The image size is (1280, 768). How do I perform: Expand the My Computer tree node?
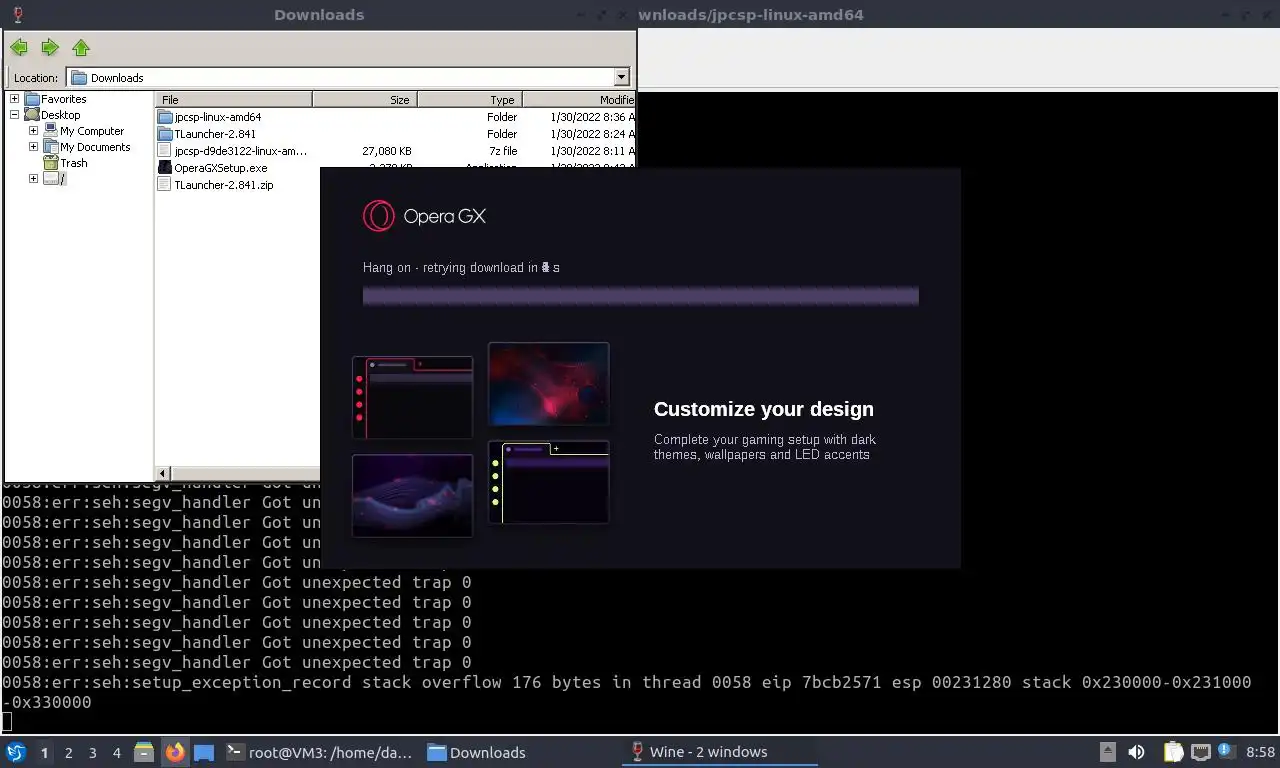[x=33, y=131]
